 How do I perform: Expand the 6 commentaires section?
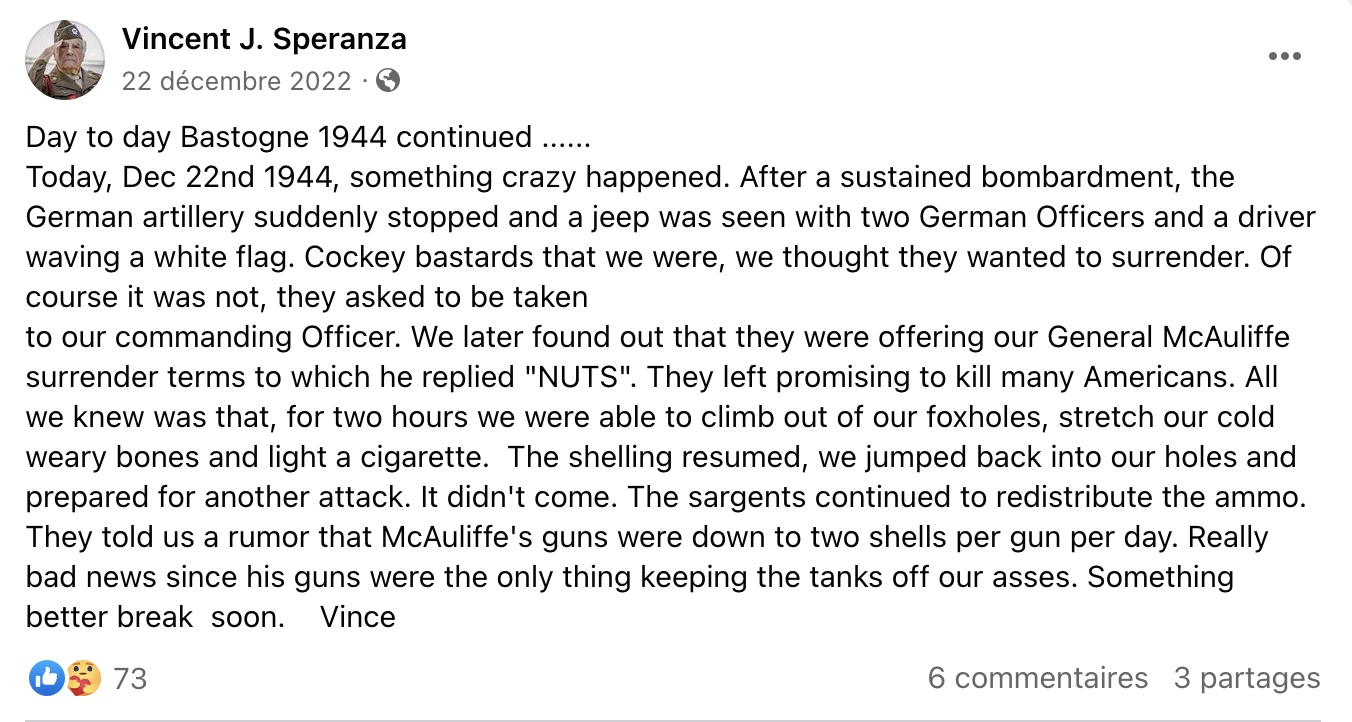(x=1038, y=678)
